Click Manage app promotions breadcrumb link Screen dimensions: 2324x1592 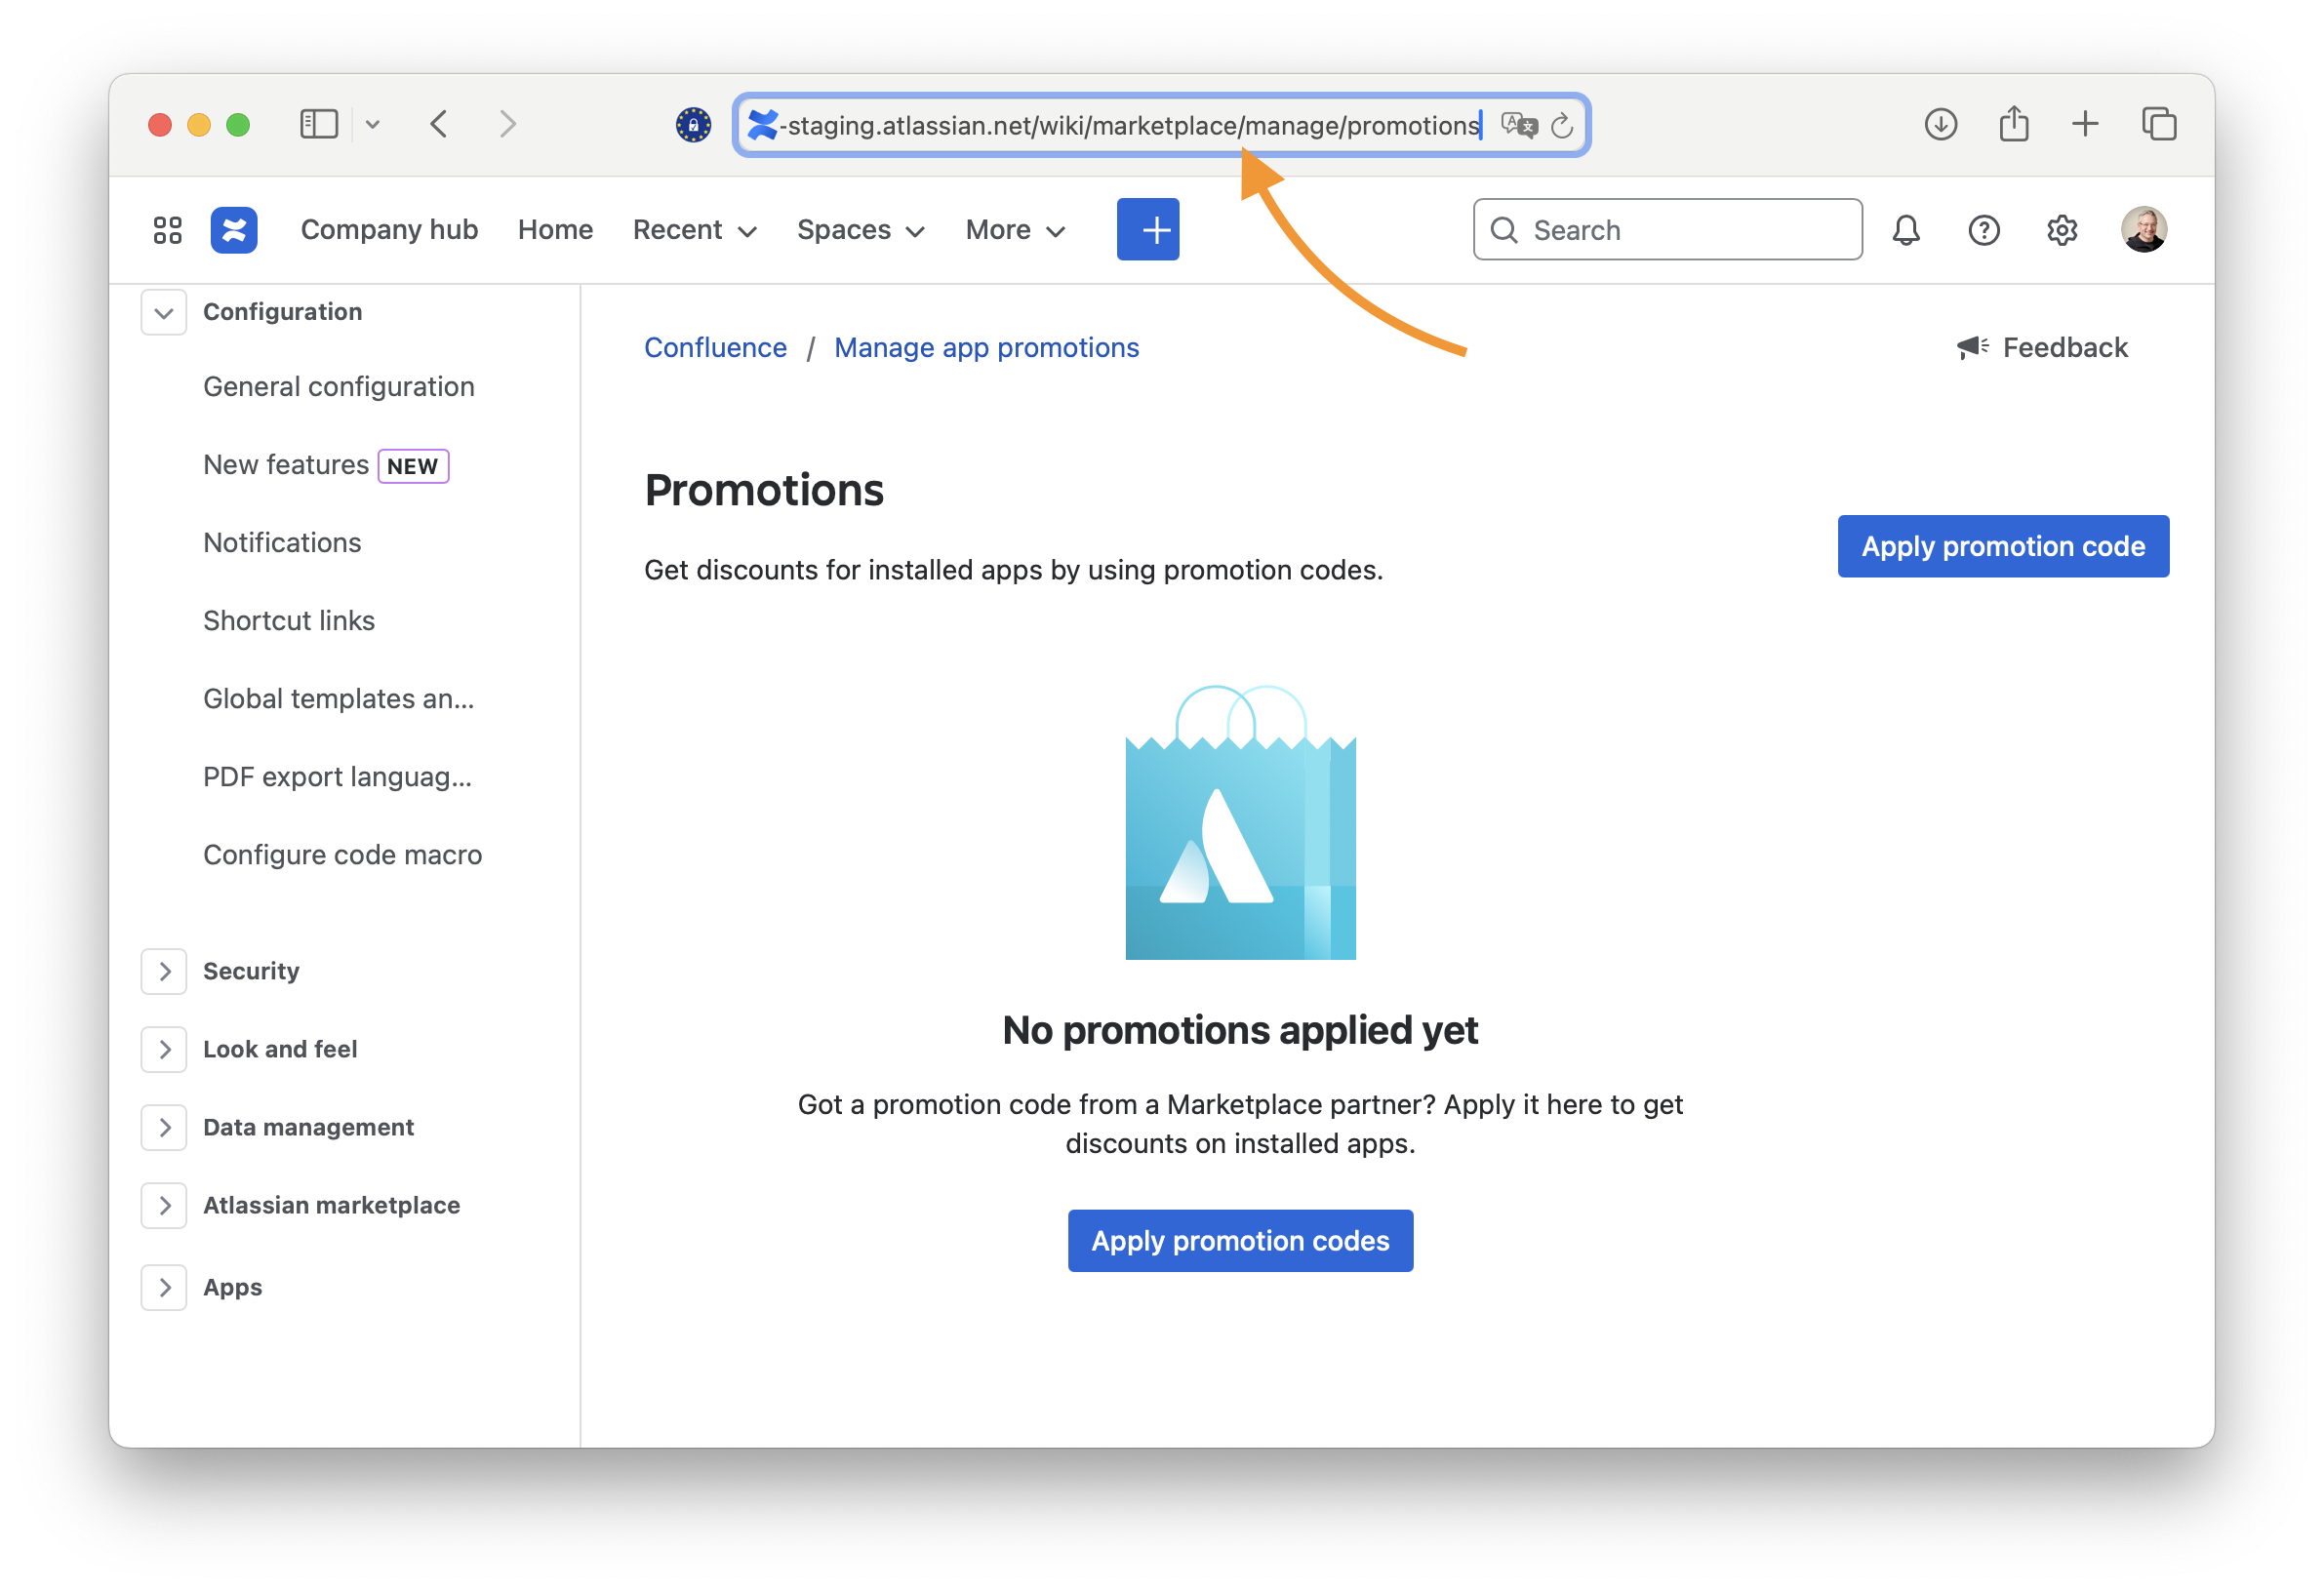[x=986, y=347]
